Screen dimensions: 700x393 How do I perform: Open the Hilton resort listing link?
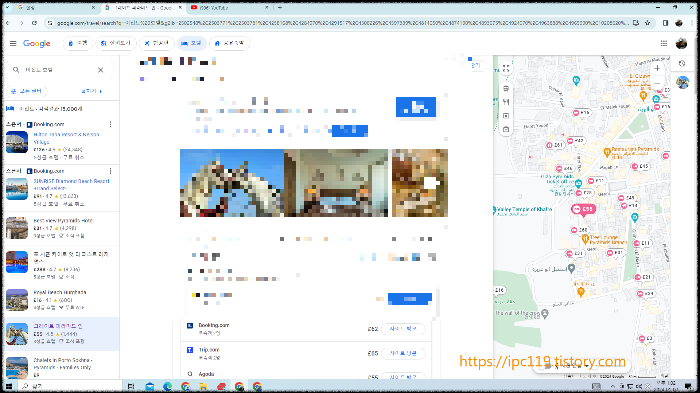[x=67, y=138]
